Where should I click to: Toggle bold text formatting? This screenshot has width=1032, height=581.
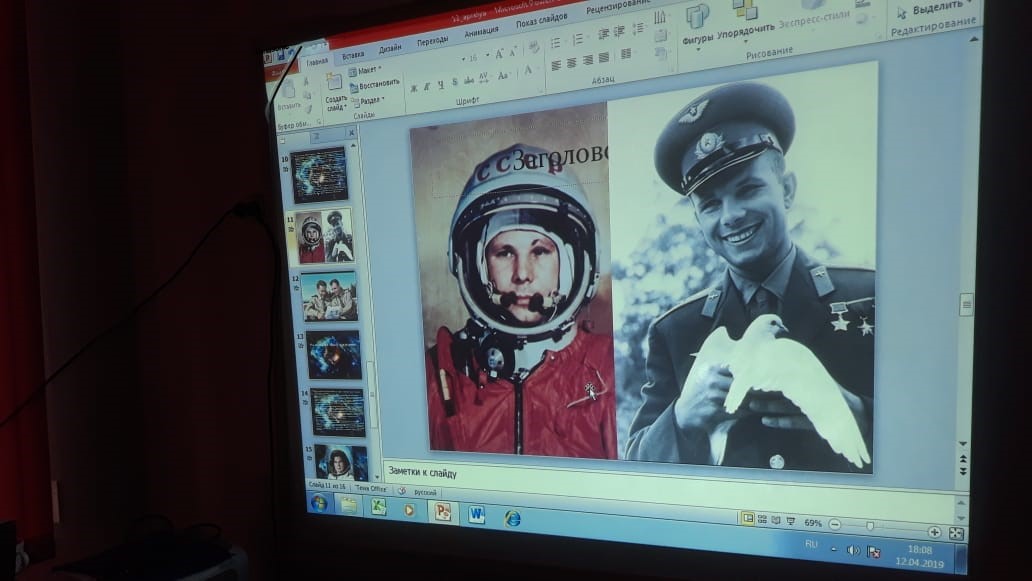coord(413,87)
